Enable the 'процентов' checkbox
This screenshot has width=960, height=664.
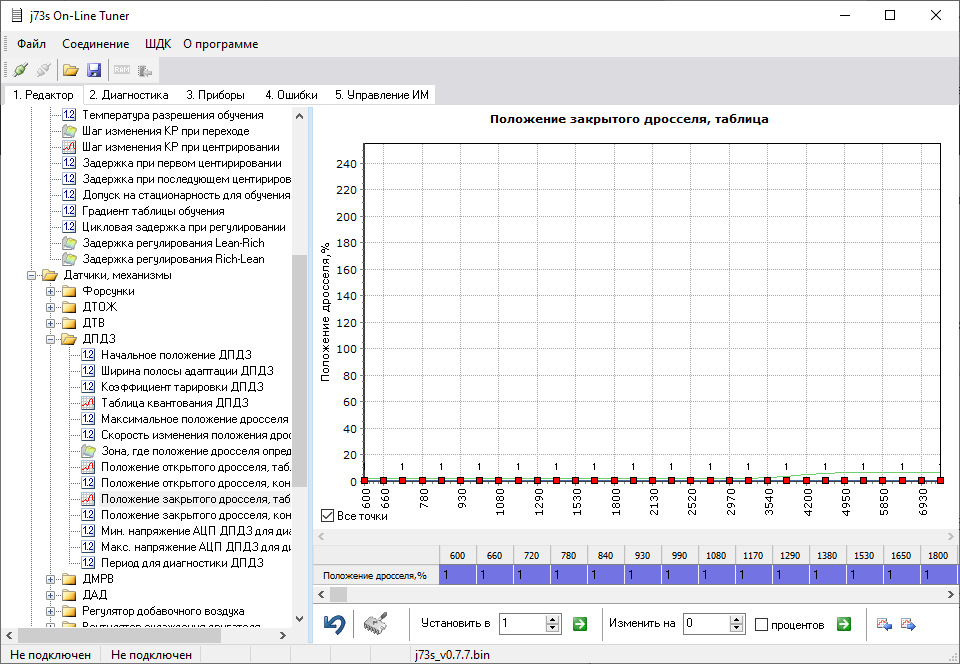pyautogui.click(x=762, y=625)
